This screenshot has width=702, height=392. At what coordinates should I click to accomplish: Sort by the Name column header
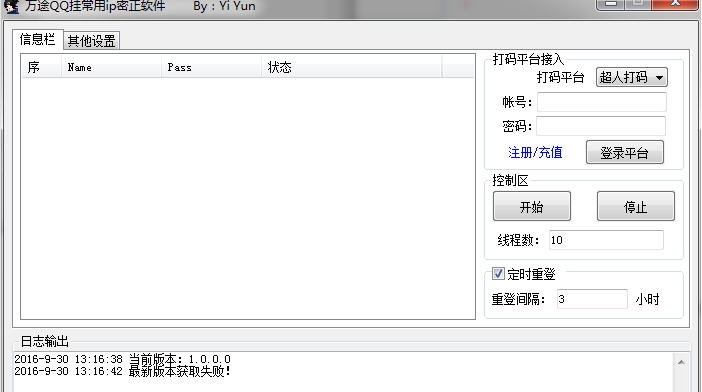[x=111, y=67]
